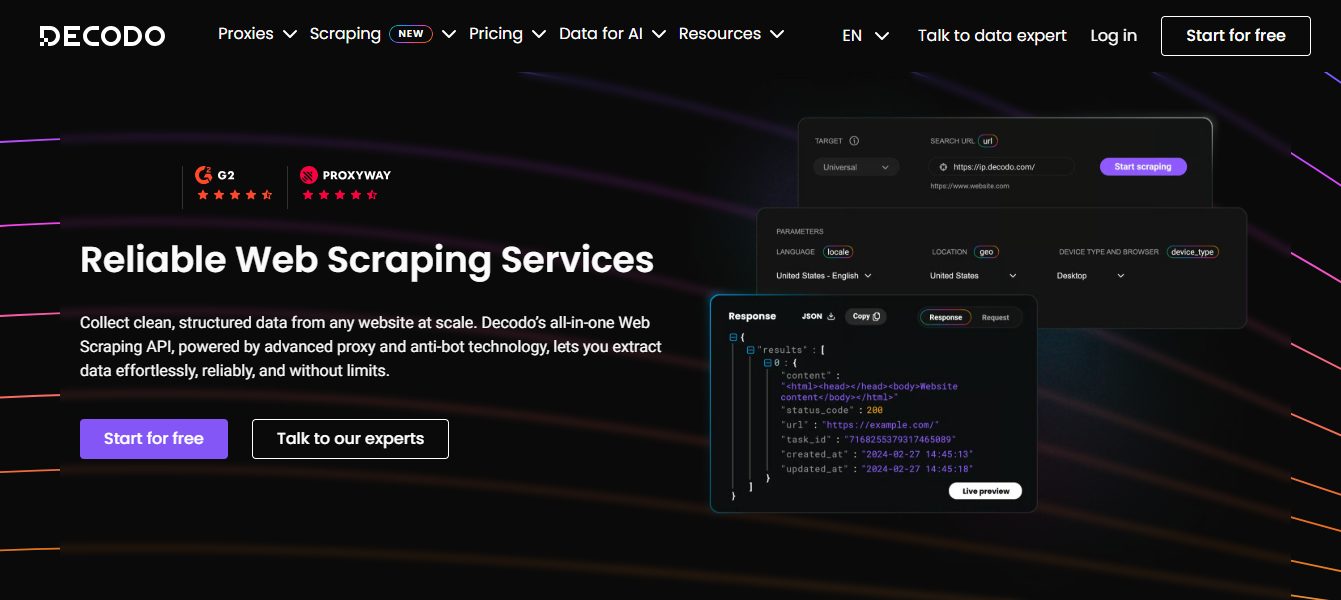Open the Universal target dropdown

tap(855, 167)
